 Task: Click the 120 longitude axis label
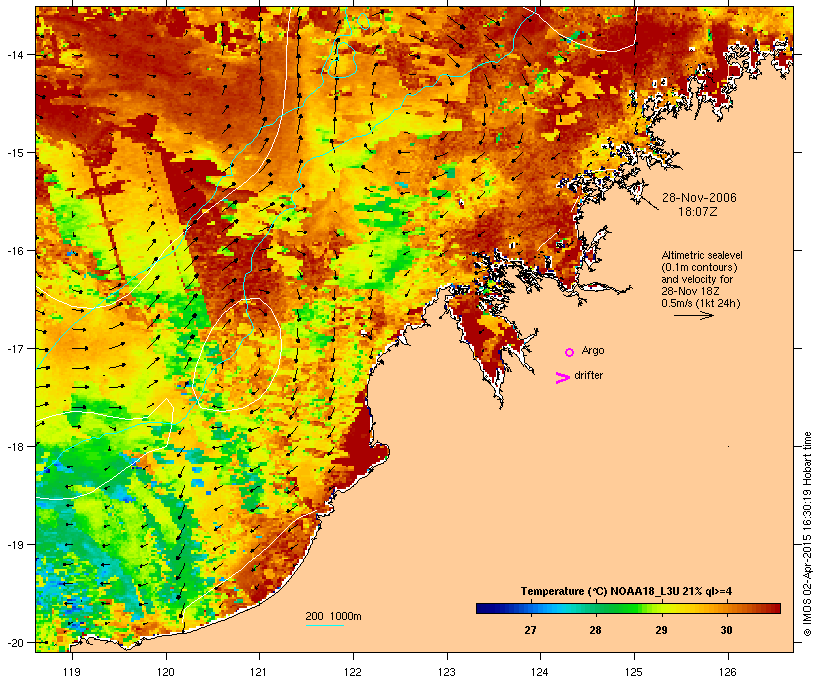(166, 672)
